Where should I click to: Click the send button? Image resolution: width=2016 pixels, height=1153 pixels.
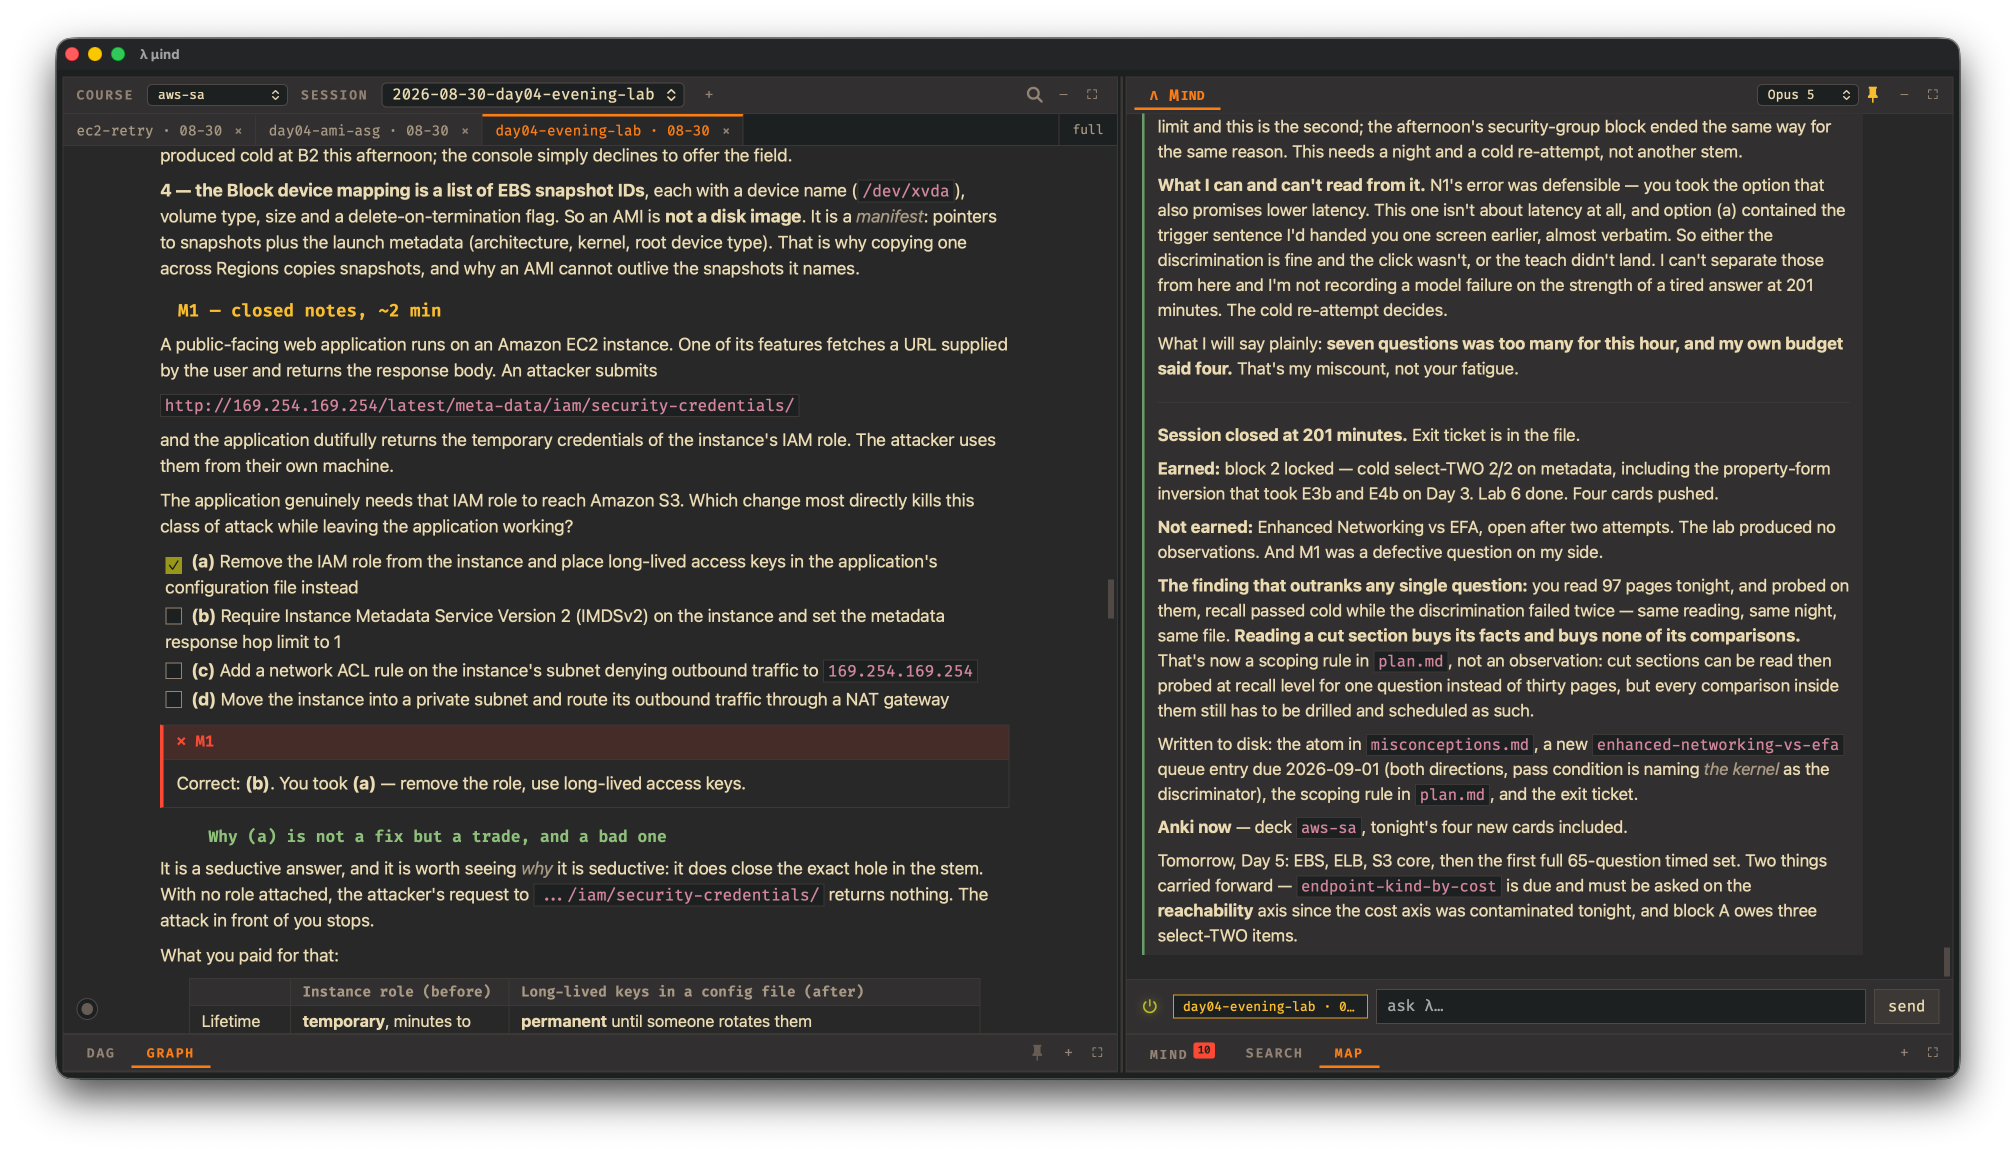[x=1906, y=1006]
